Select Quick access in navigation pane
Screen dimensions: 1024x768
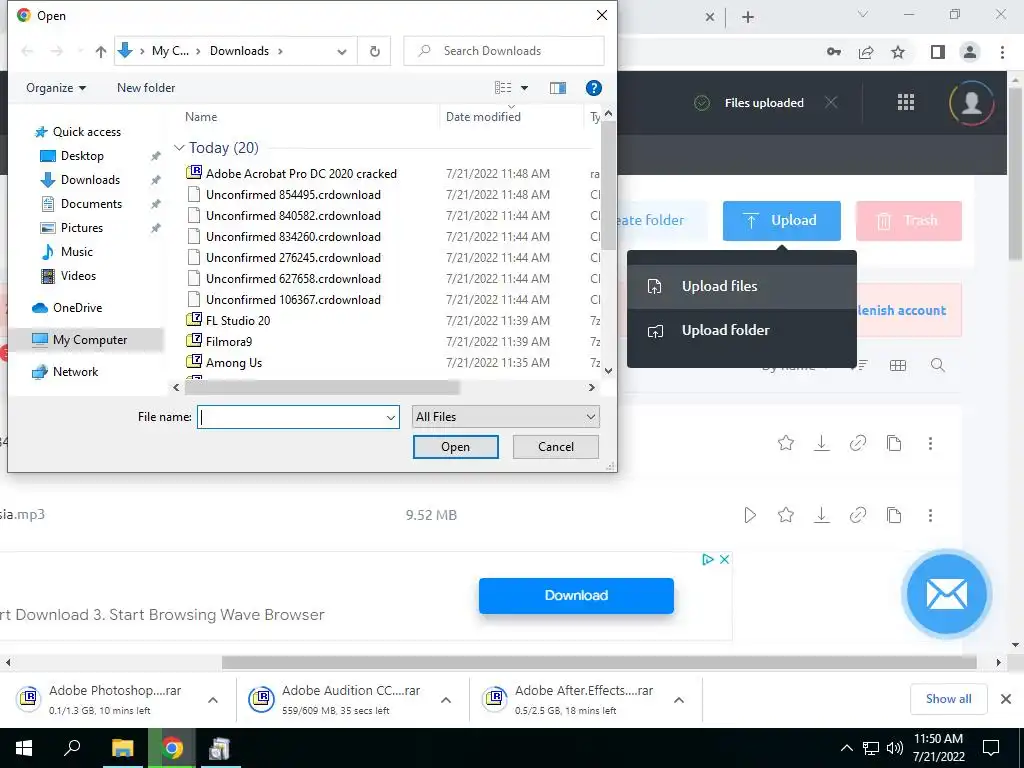86,132
